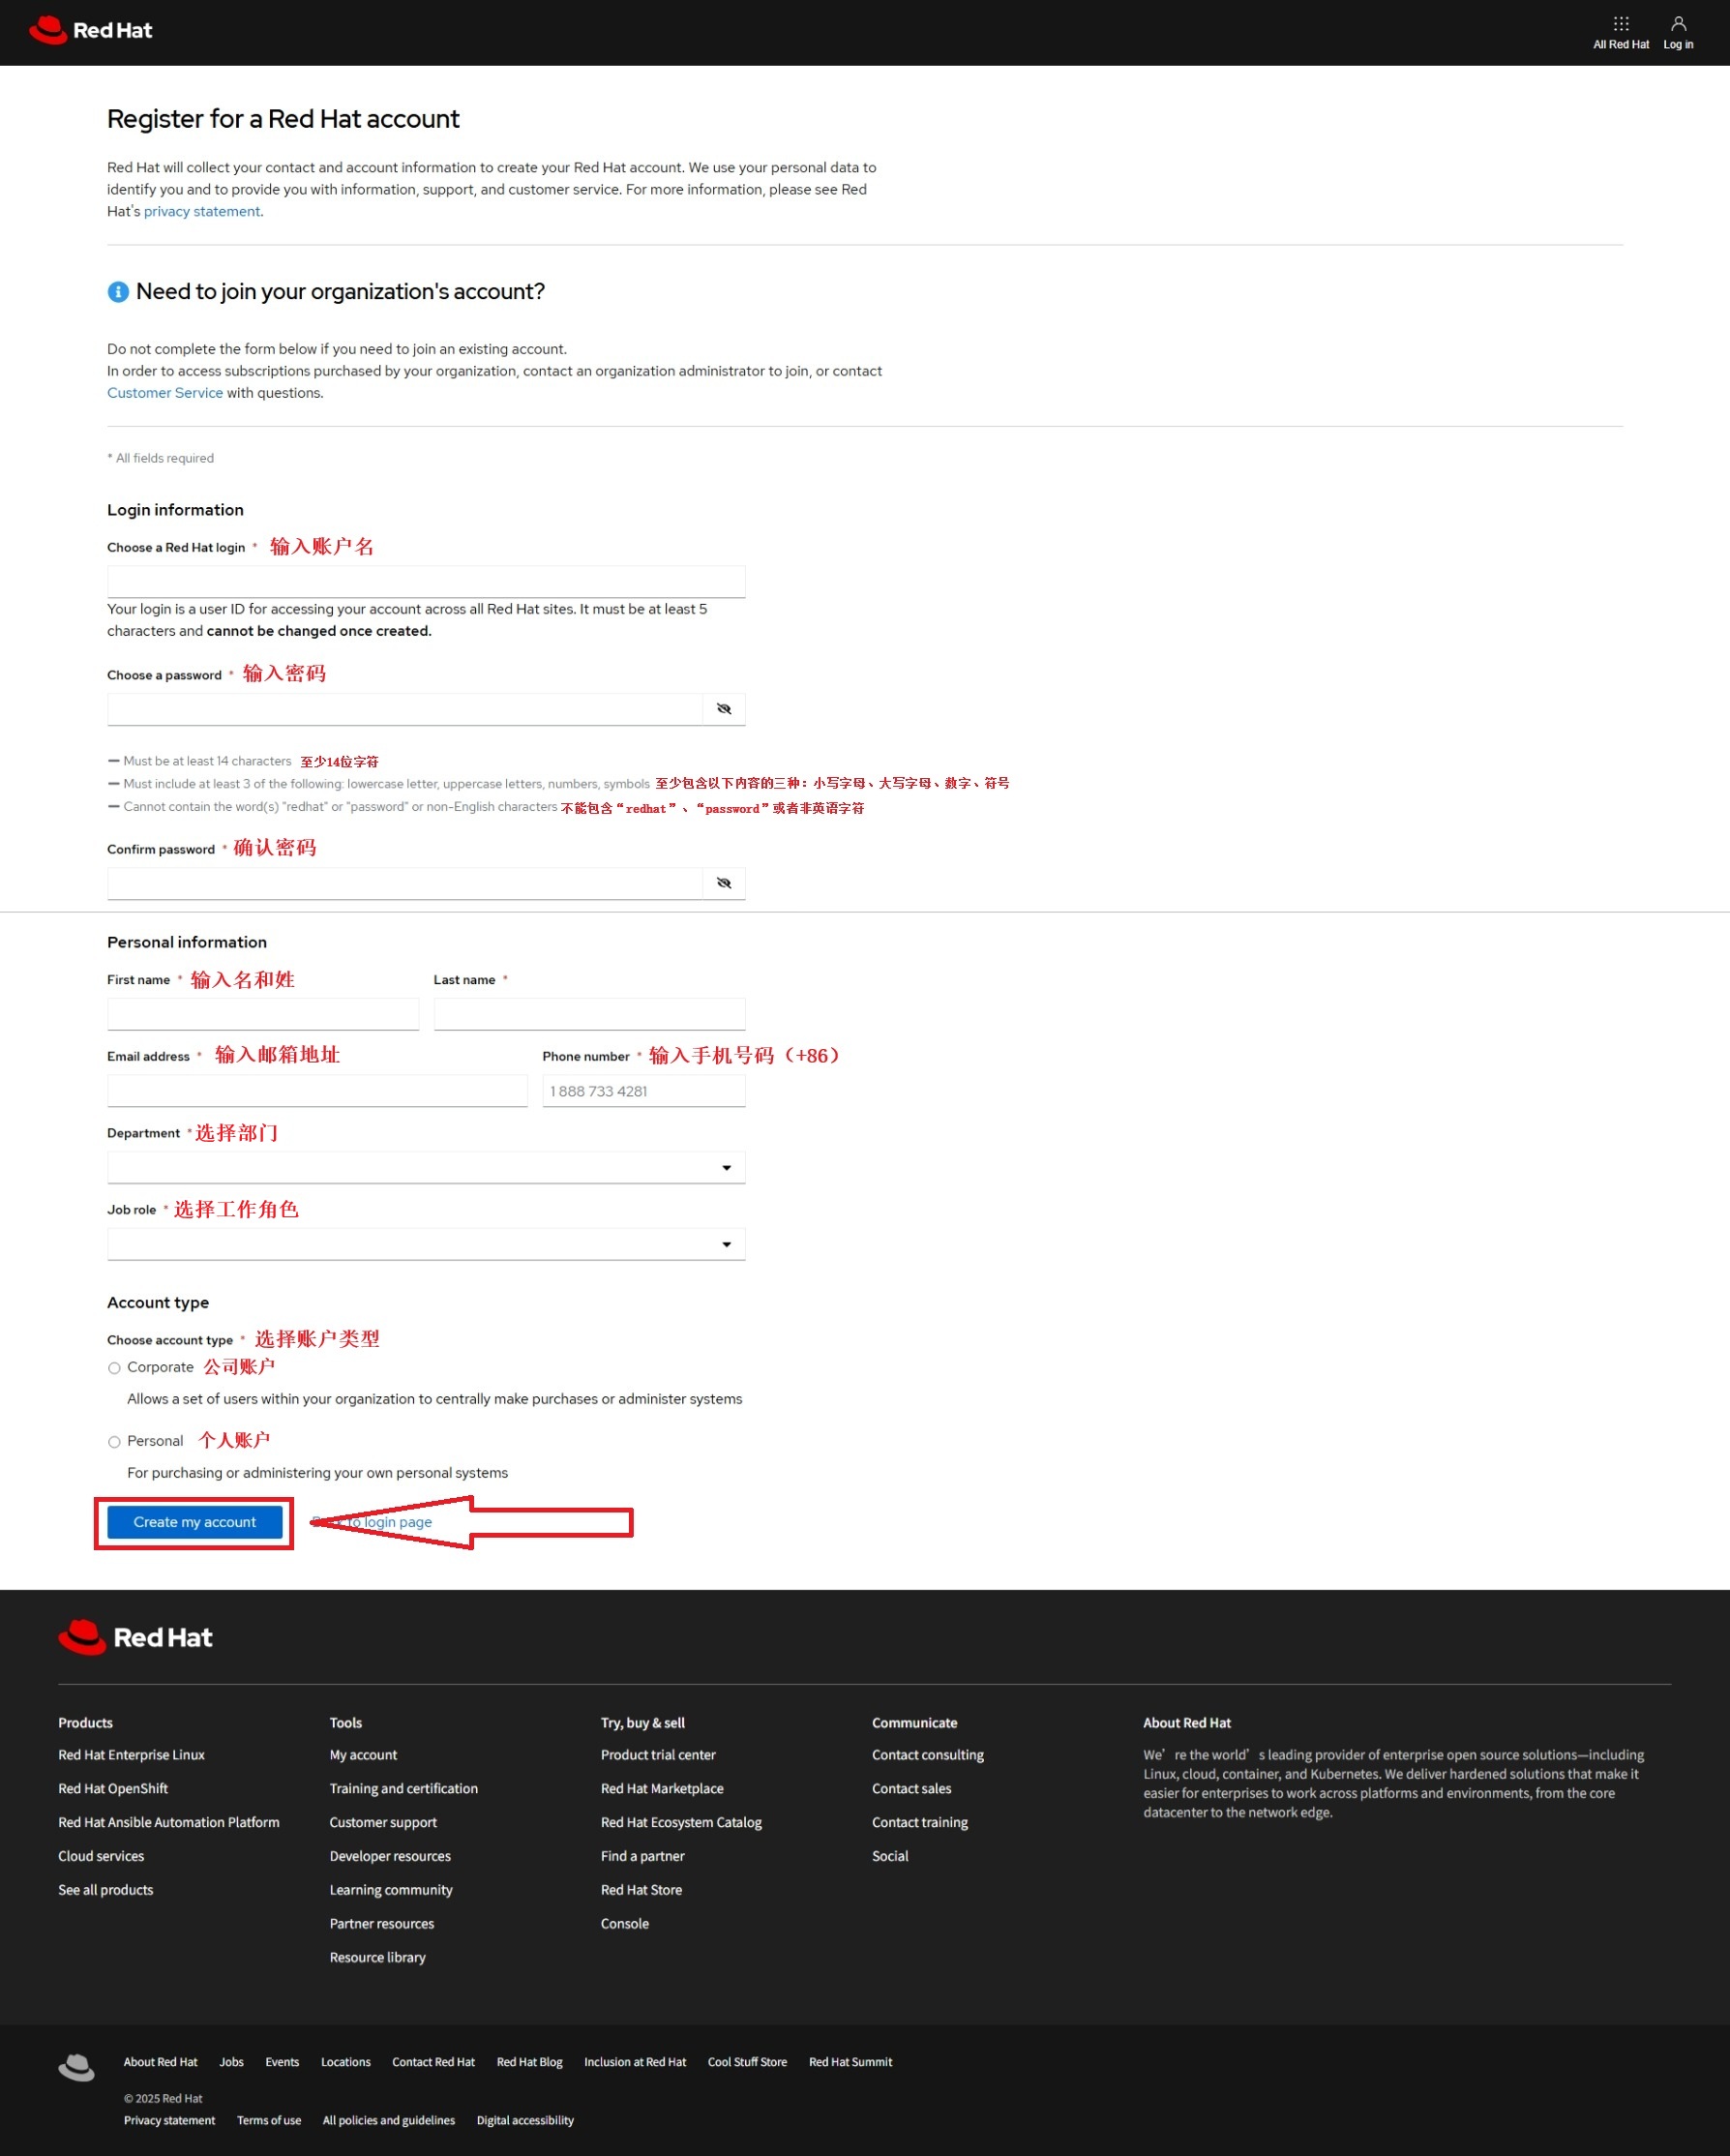This screenshot has width=1730, height=2156.
Task: Click the Email address input field
Action: 317,1091
